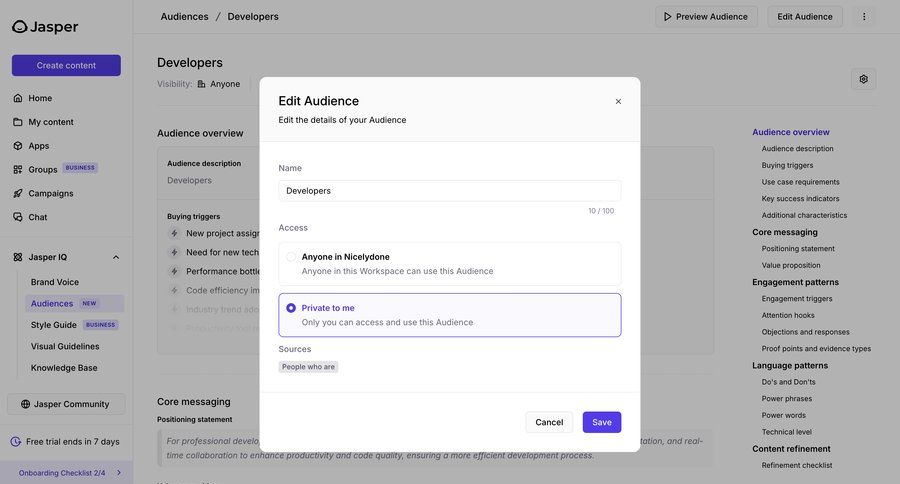
Task: Jump to Use case requirements in outline
Action: click(800, 182)
